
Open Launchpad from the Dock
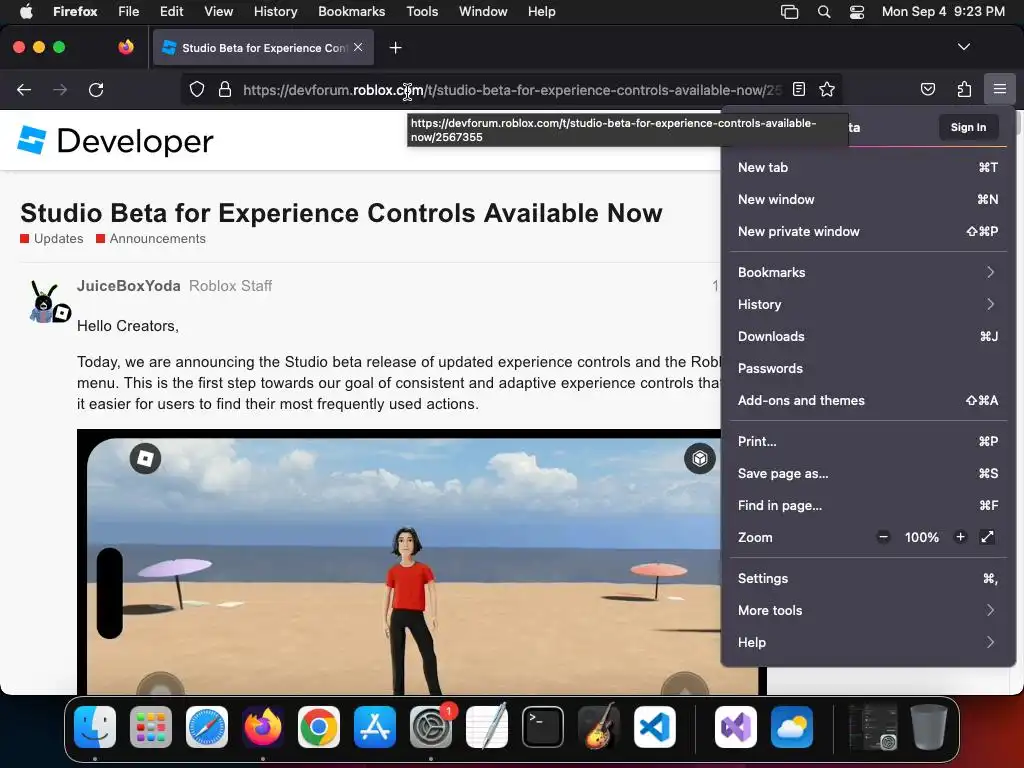[151, 727]
